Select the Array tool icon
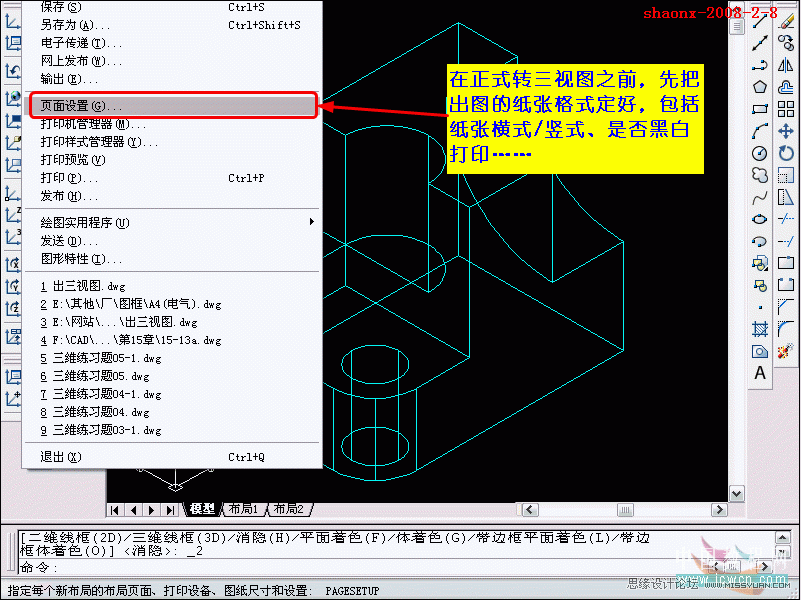 pos(786,109)
